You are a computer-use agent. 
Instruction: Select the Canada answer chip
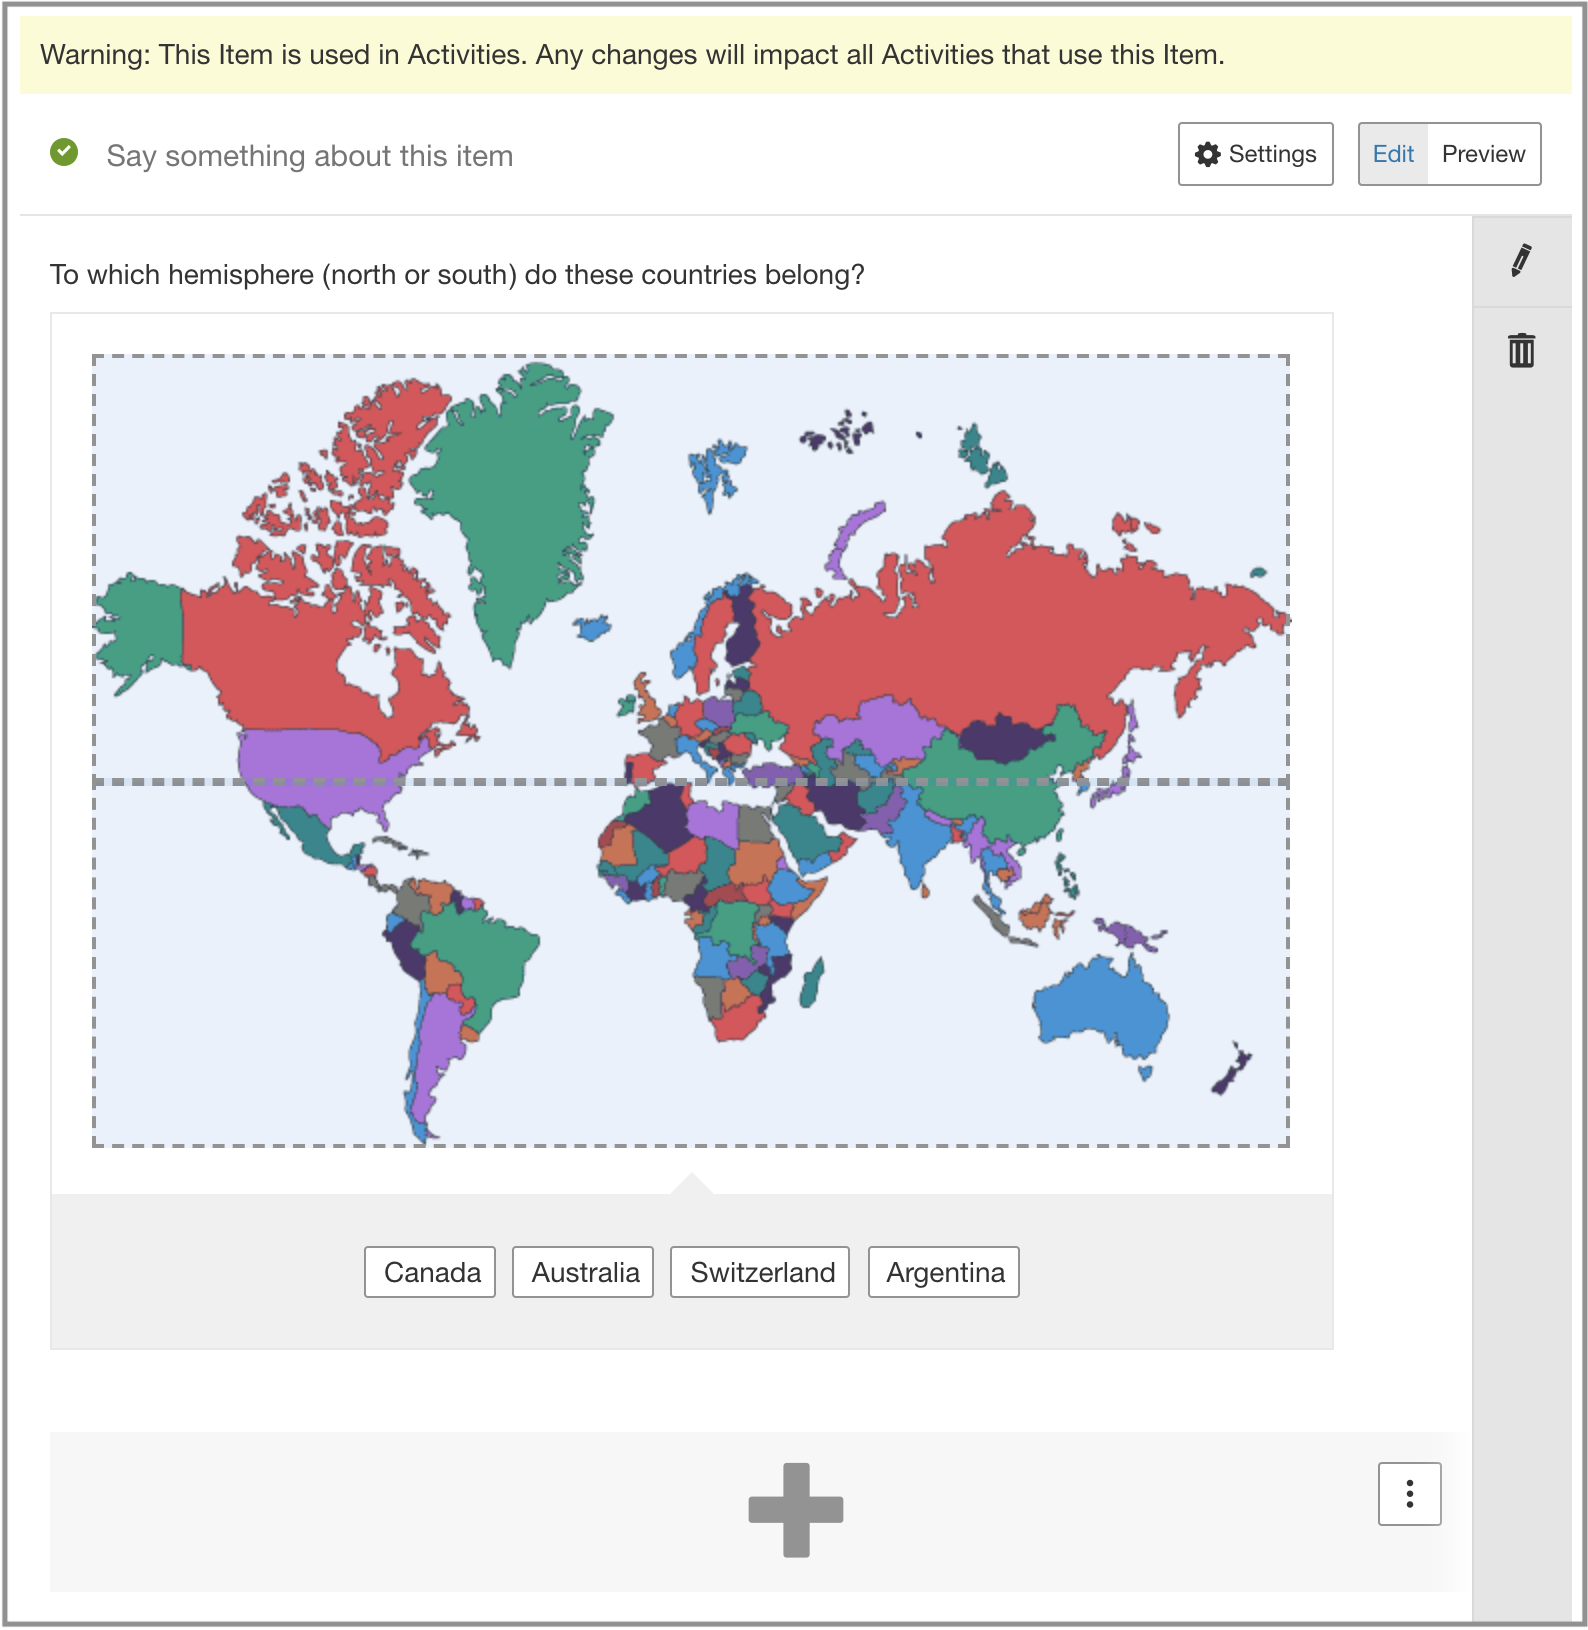coord(430,1272)
